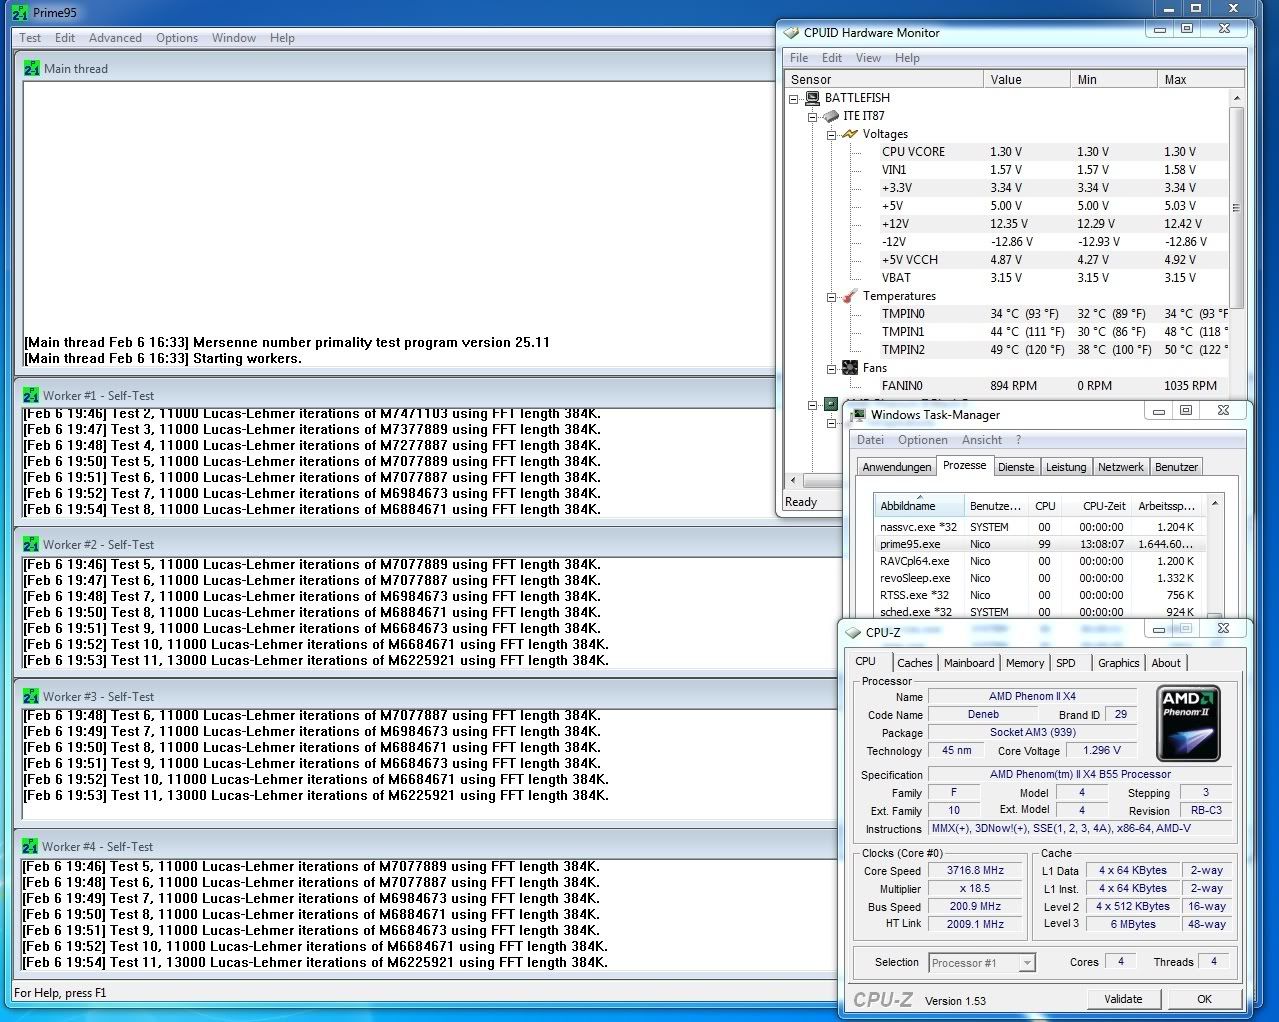The height and width of the screenshot is (1022, 1279).
Task: Click the Sensor column header
Action: pos(885,79)
